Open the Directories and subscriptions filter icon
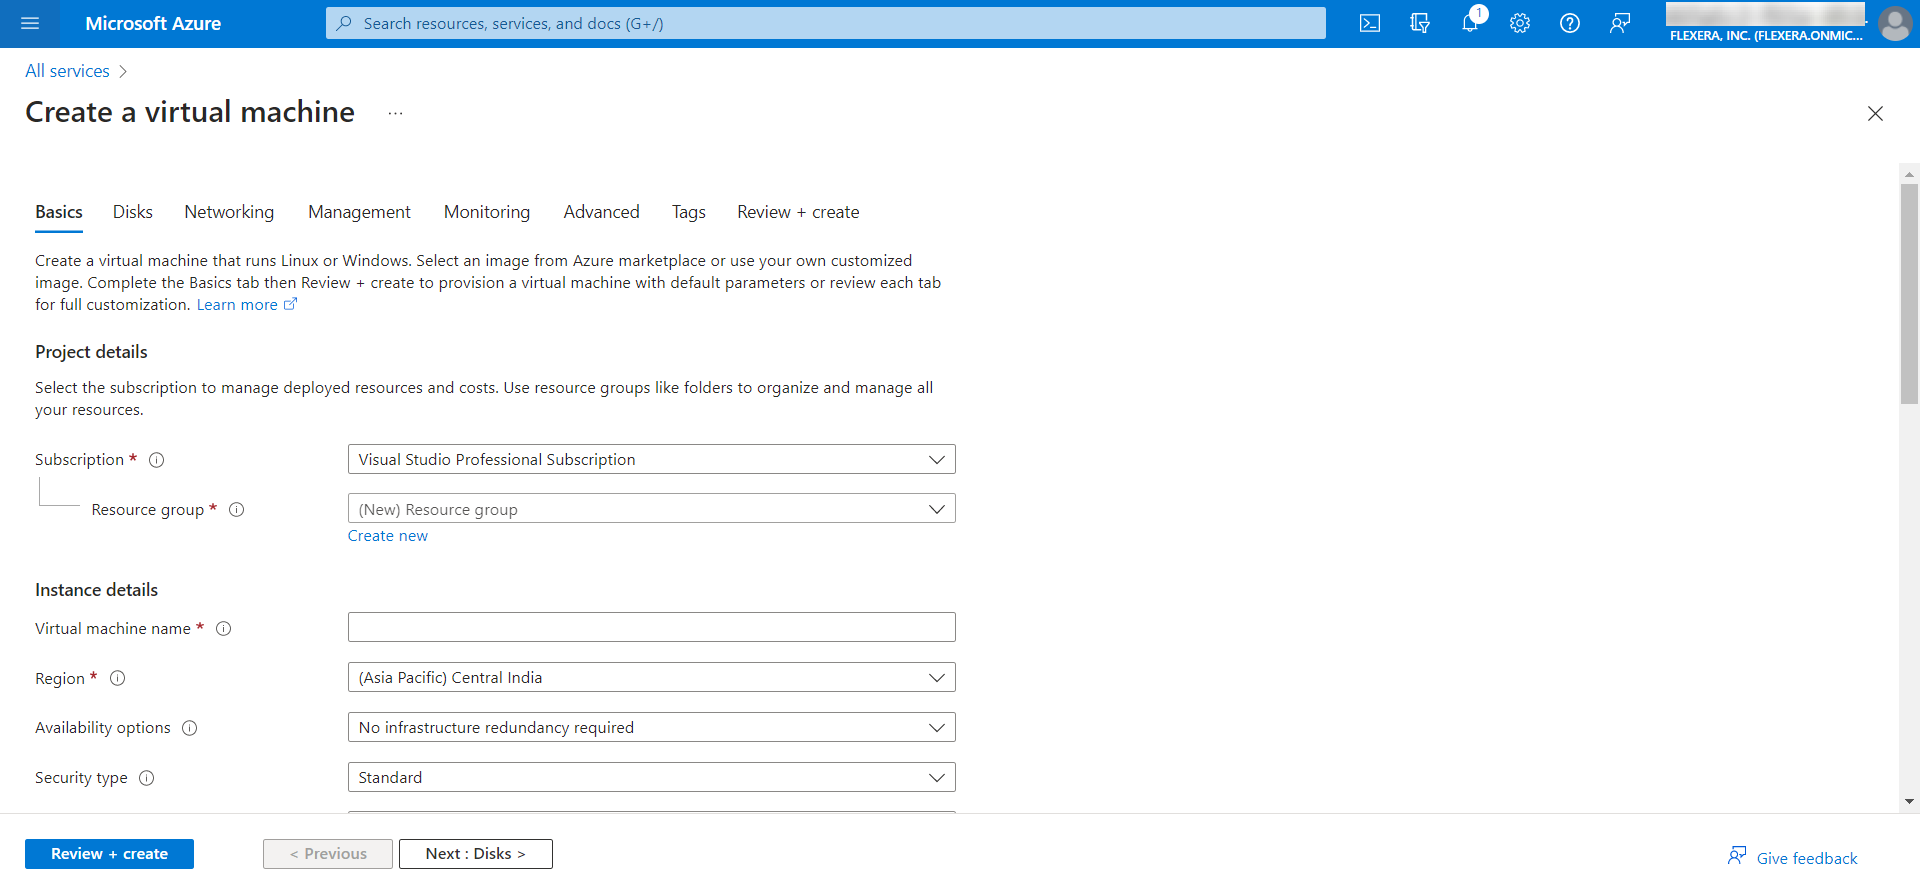The height and width of the screenshot is (877, 1920). tap(1420, 23)
